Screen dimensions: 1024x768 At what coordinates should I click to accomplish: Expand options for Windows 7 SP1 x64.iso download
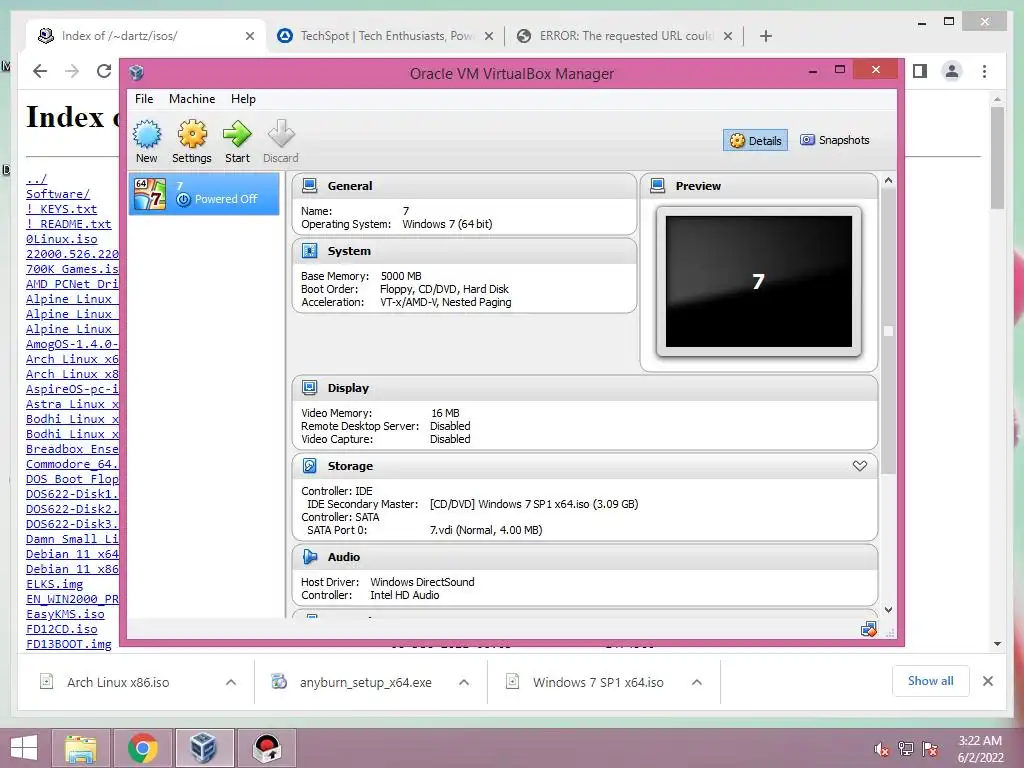[x=697, y=682]
